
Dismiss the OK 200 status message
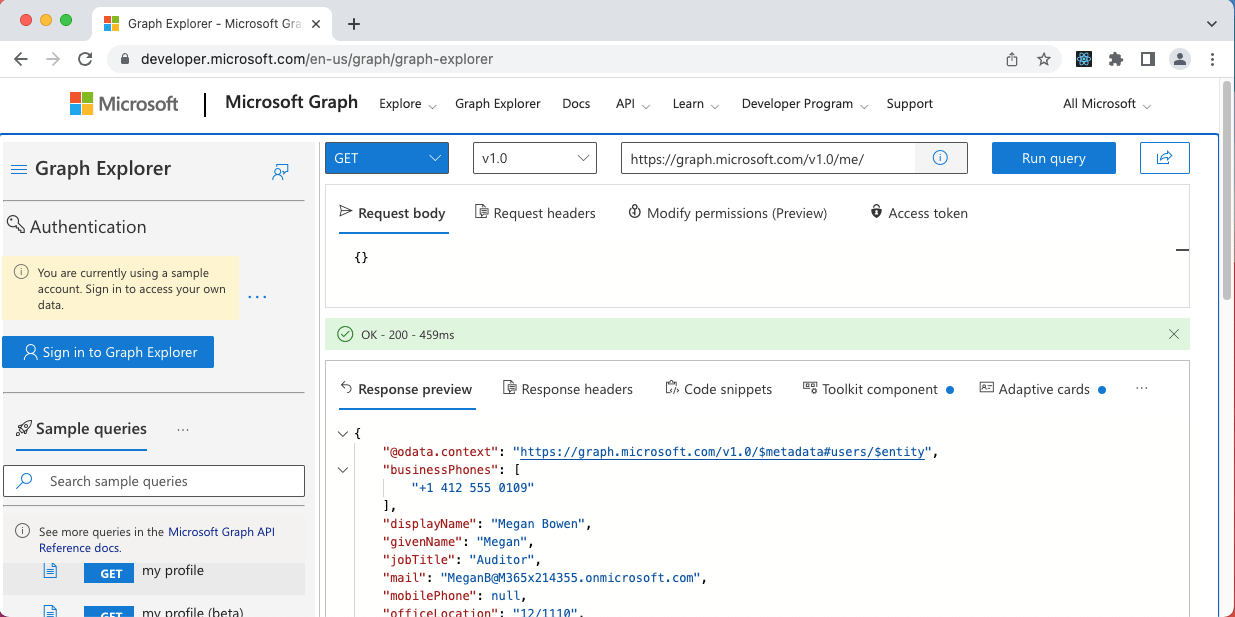1174,334
